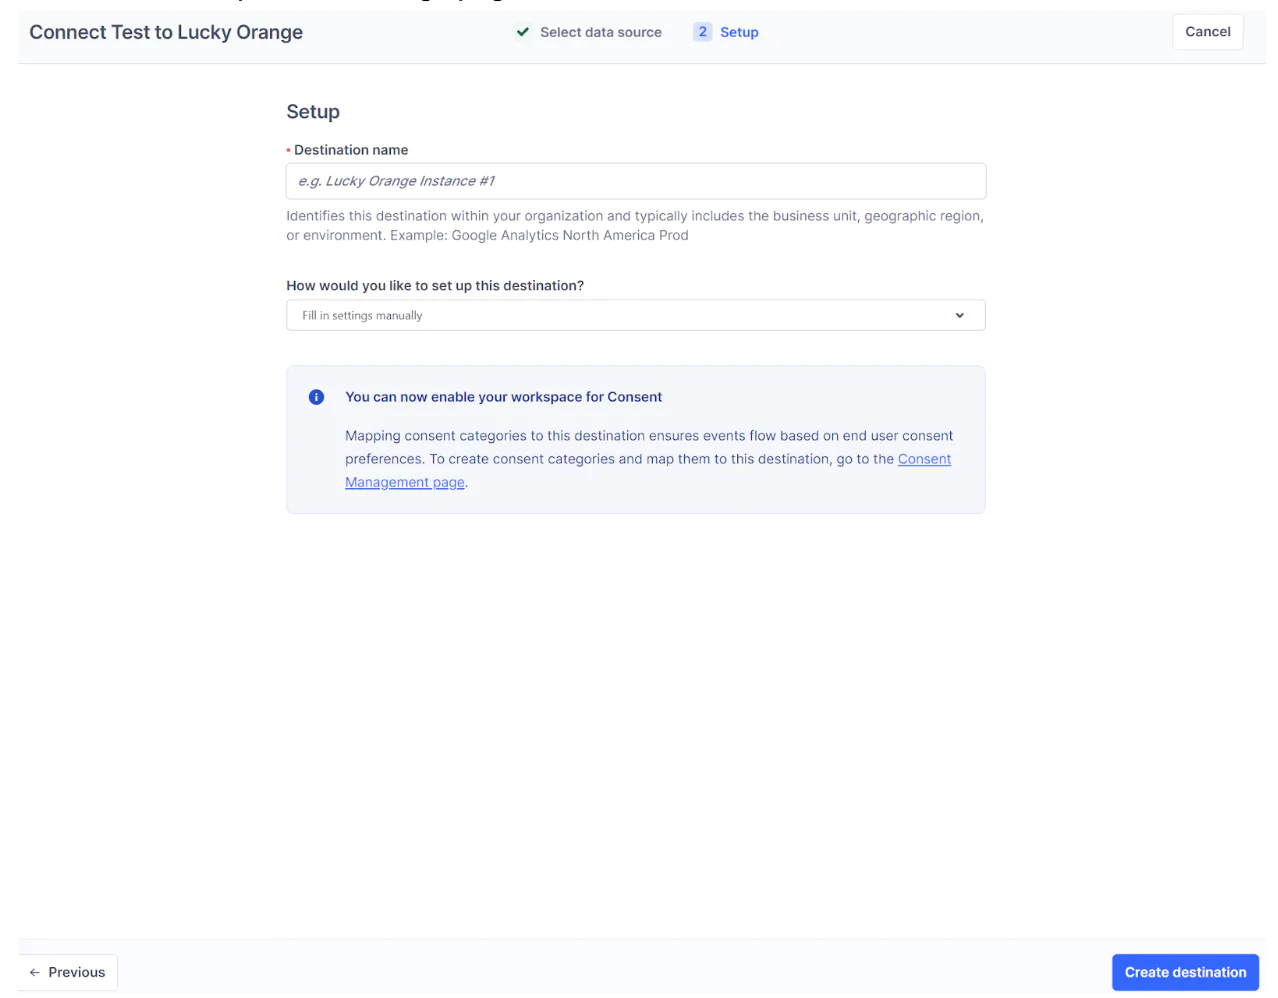Click the green checkmark step icon
The height and width of the screenshot is (998, 1278).
tap(523, 32)
